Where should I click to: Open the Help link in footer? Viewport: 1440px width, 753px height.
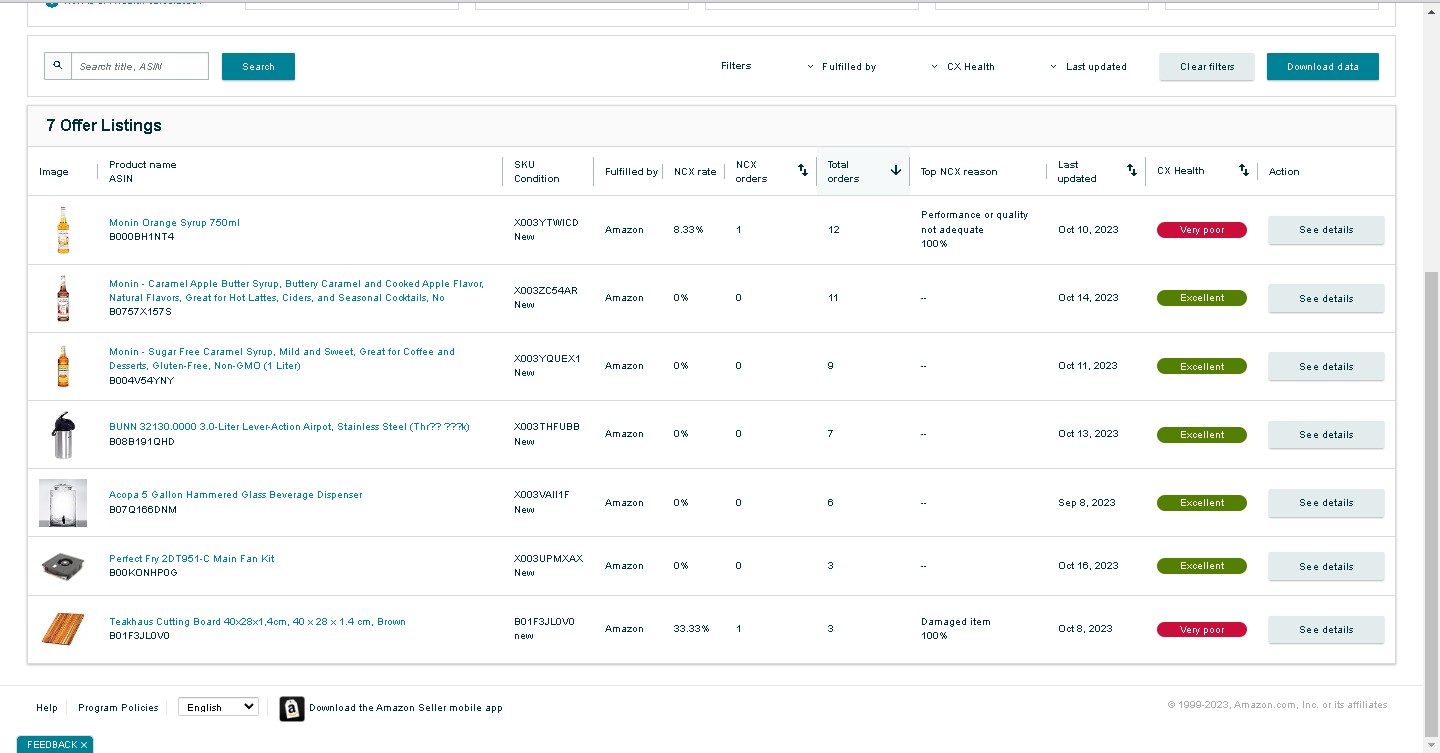[47, 708]
